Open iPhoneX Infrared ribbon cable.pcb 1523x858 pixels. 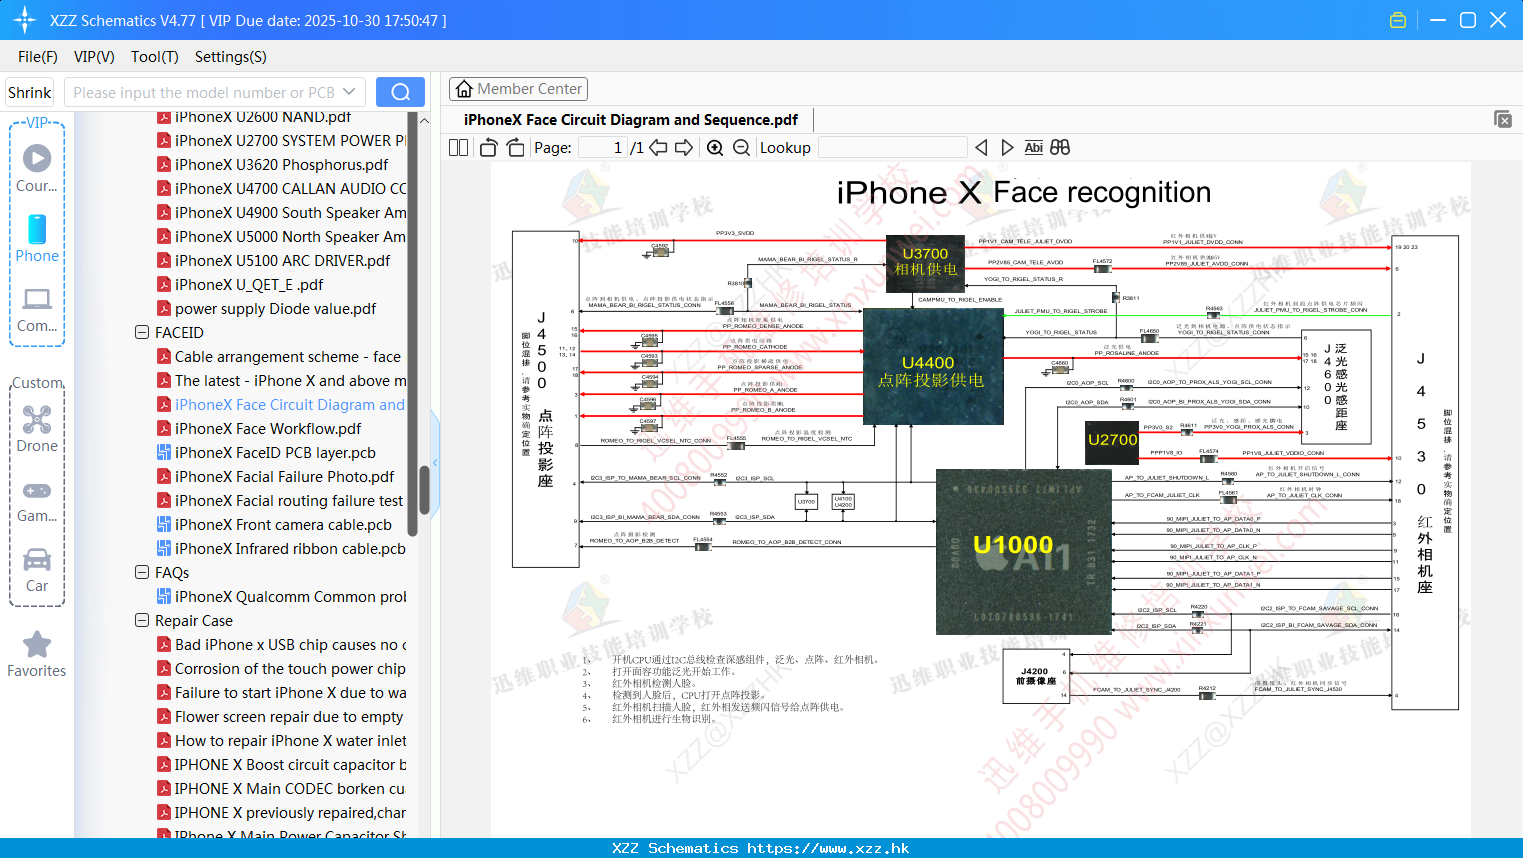281,549
